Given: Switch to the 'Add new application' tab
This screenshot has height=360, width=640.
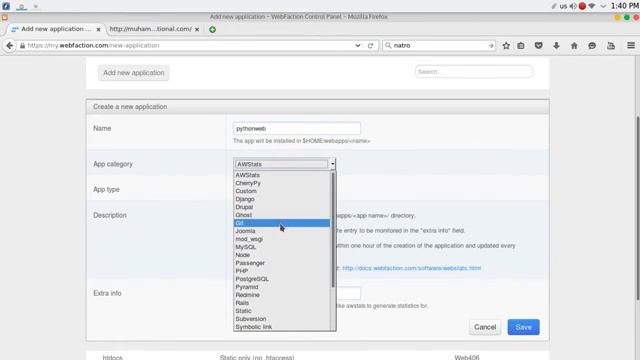Looking at the screenshot, I should [x=56, y=29].
